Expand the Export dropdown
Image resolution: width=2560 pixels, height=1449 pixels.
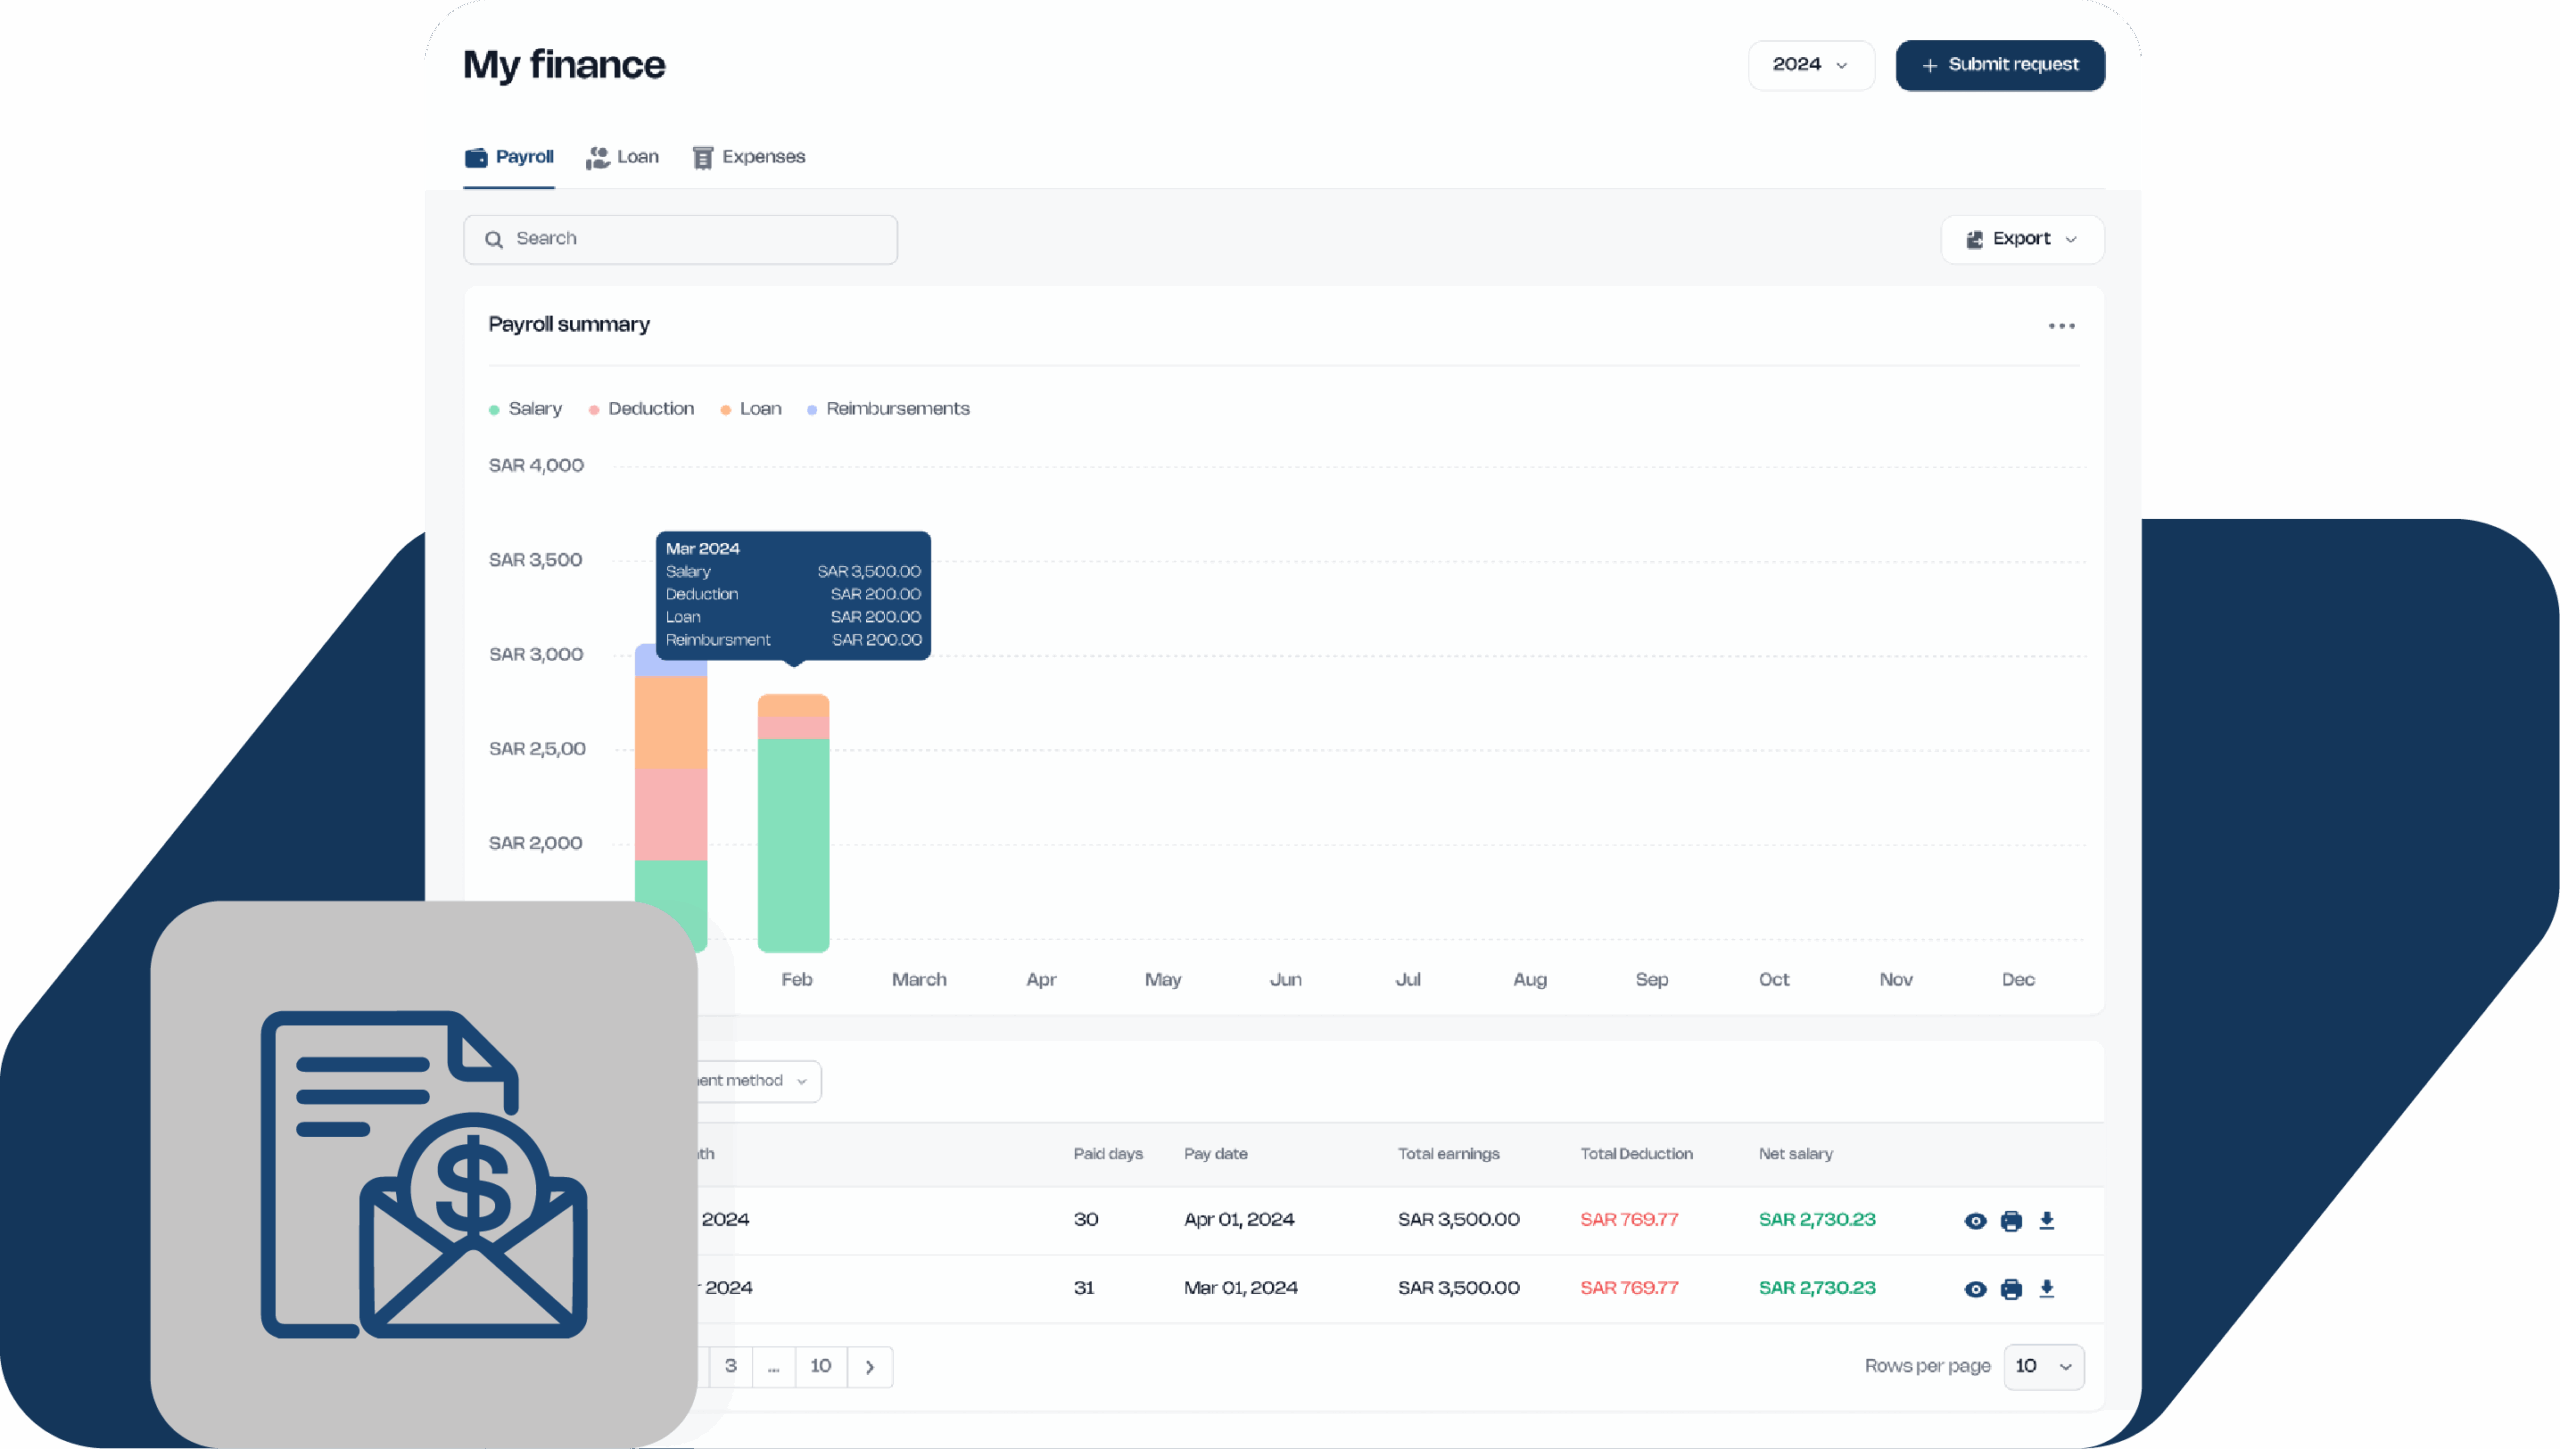2022,239
